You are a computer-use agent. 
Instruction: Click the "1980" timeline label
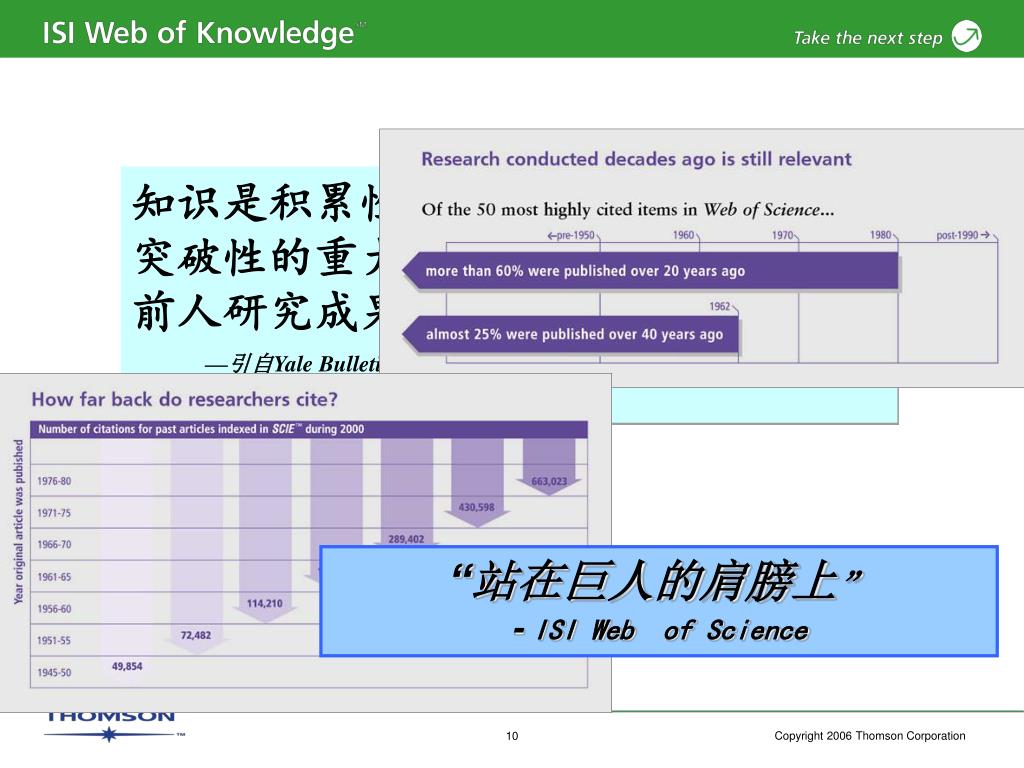[x=880, y=235]
